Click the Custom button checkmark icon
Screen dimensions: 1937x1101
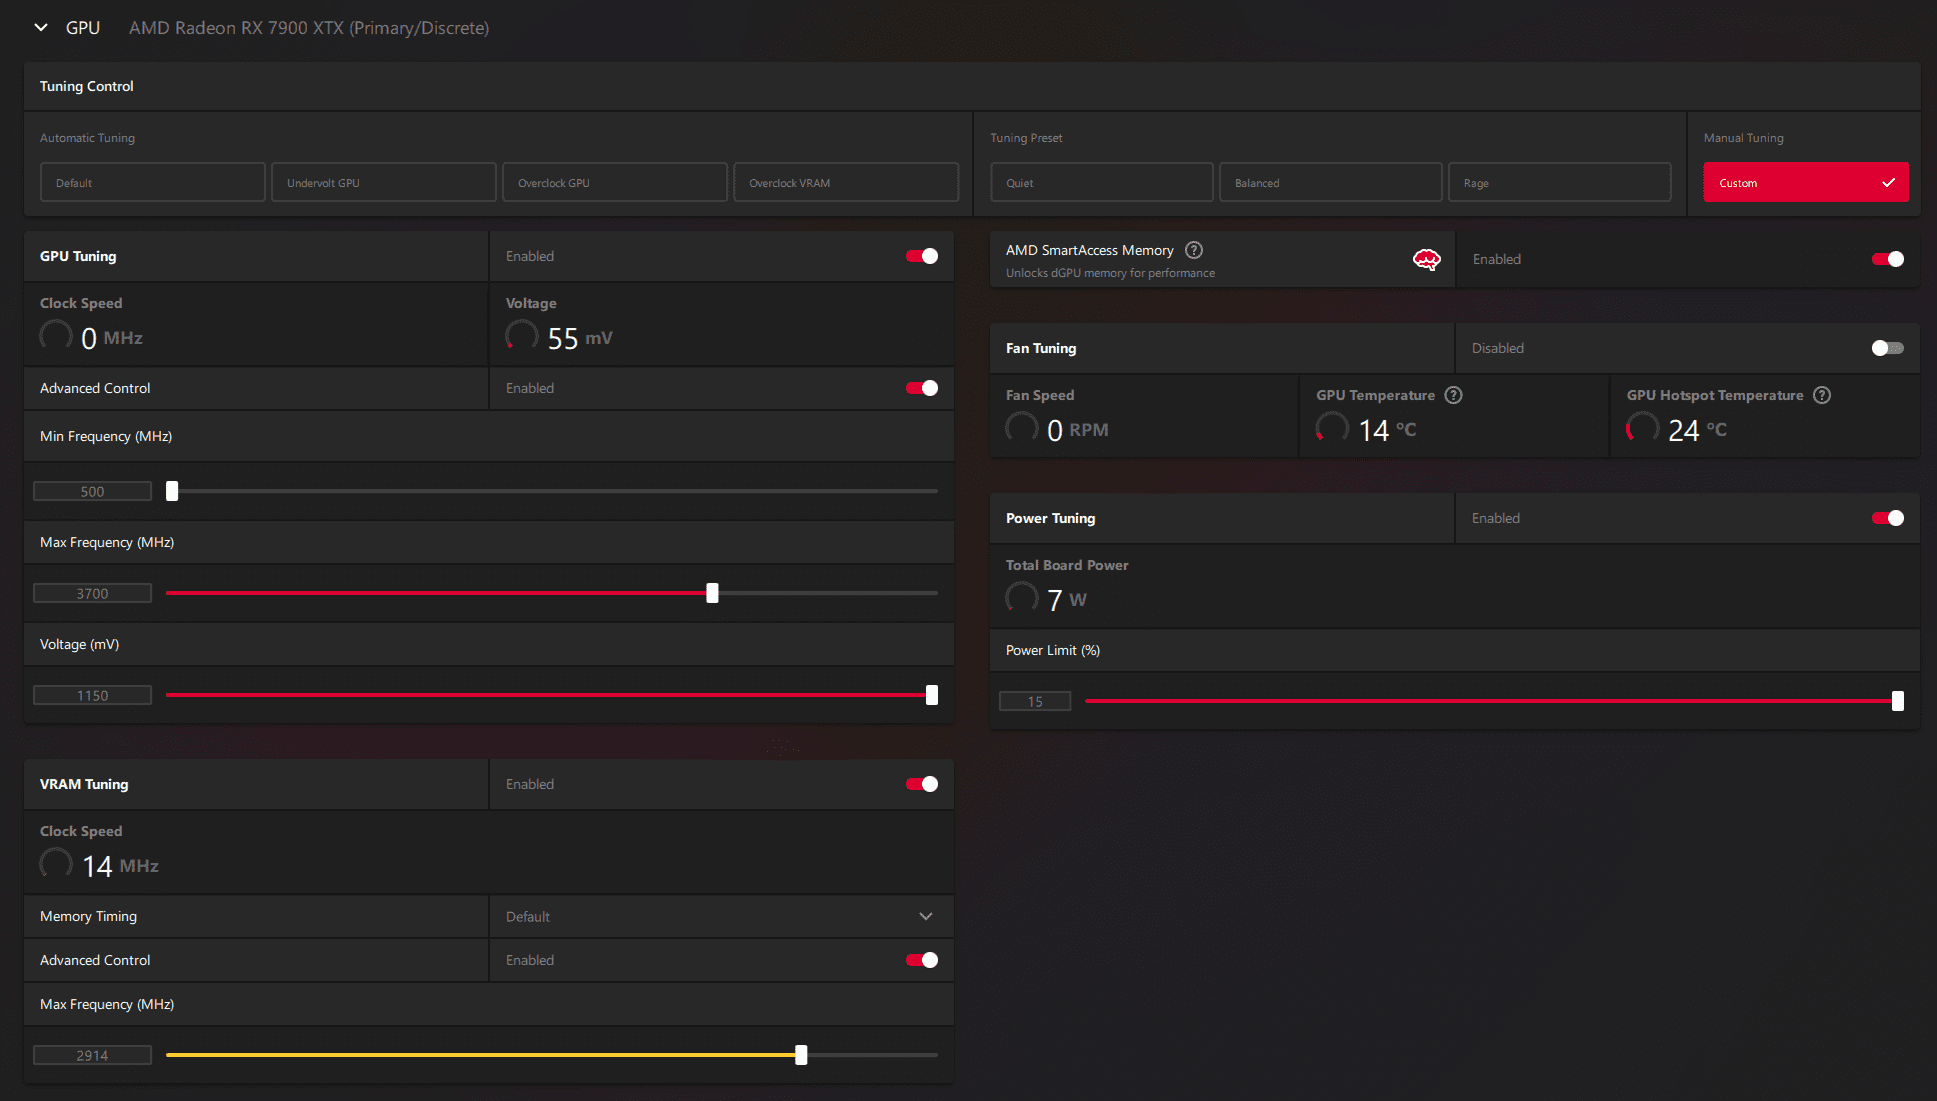coord(1888,183)
